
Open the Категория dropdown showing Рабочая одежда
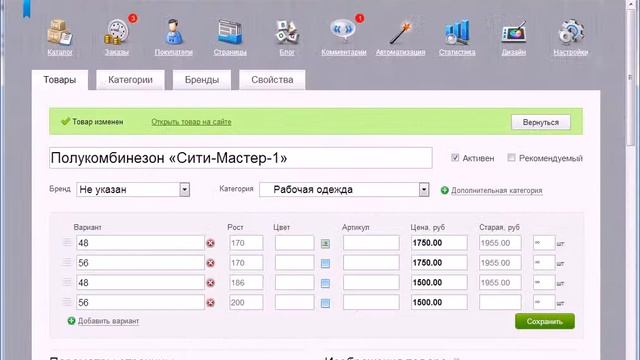pyautogui.click(x=344, y=189)
